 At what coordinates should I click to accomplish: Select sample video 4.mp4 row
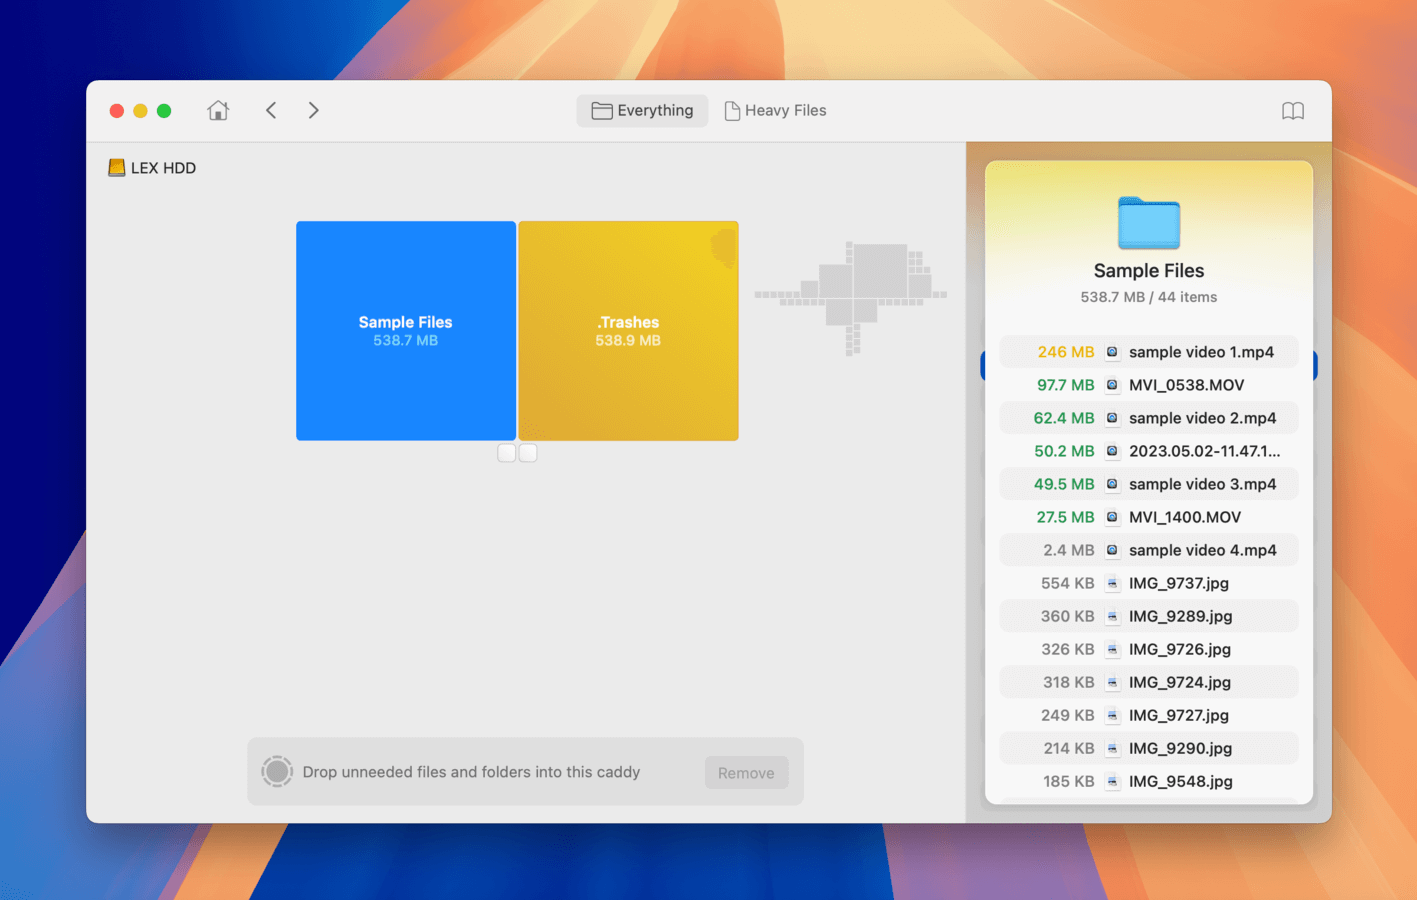click(1149, 550)
